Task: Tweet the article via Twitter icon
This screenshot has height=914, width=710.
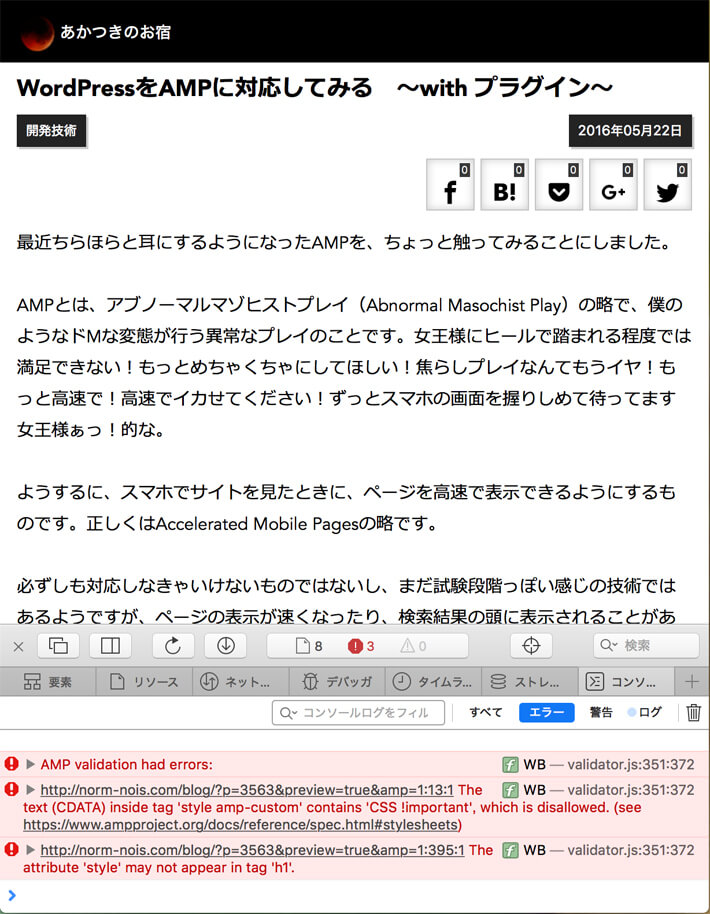Action: pyautogui.click(x=667, y=185)
